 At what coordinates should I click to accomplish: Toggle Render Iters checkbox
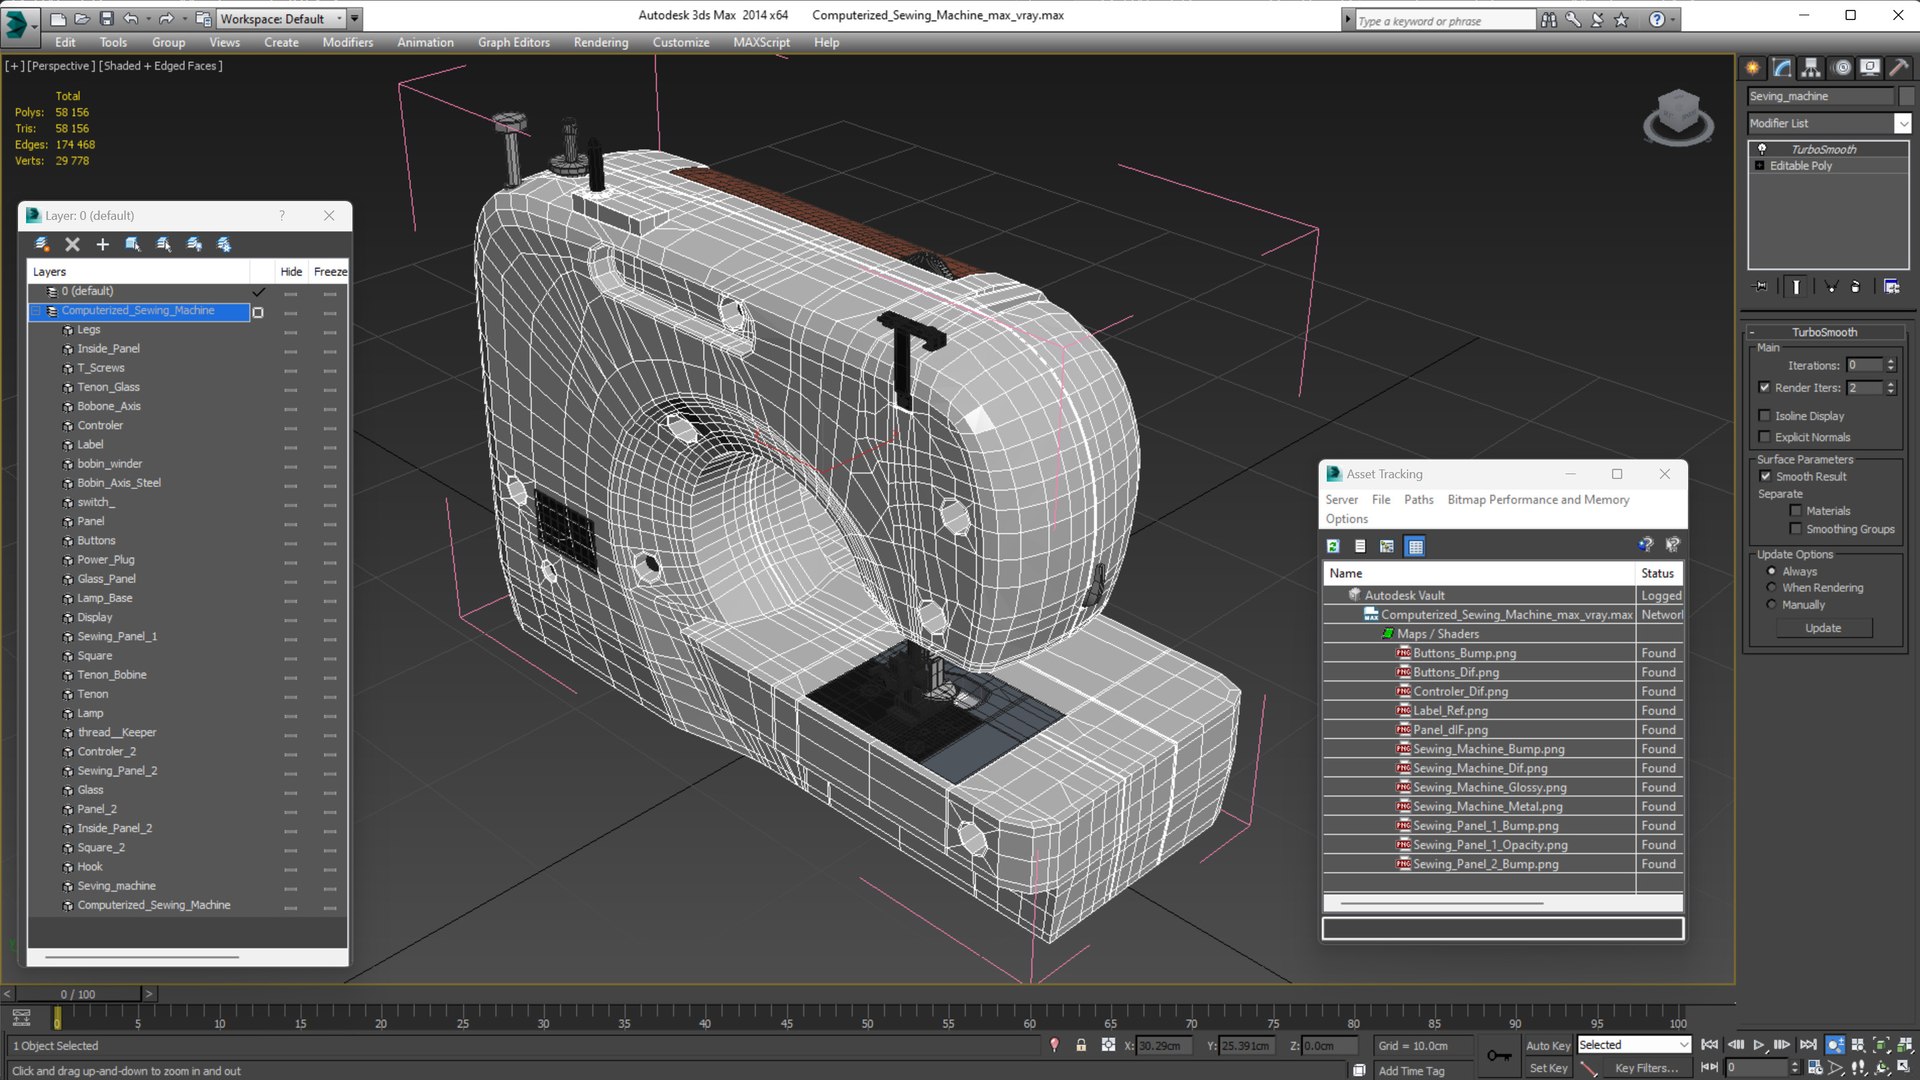coord(1764,388)
